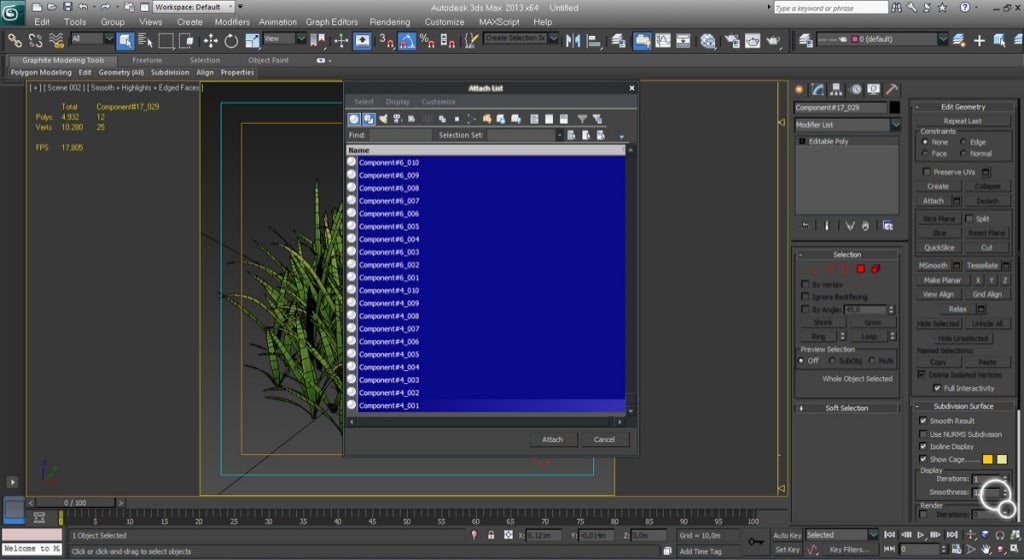This screenshot has width=1024, height=560.
Task: Toggle the Smooth Result checkbox
Action: [923, 421]
